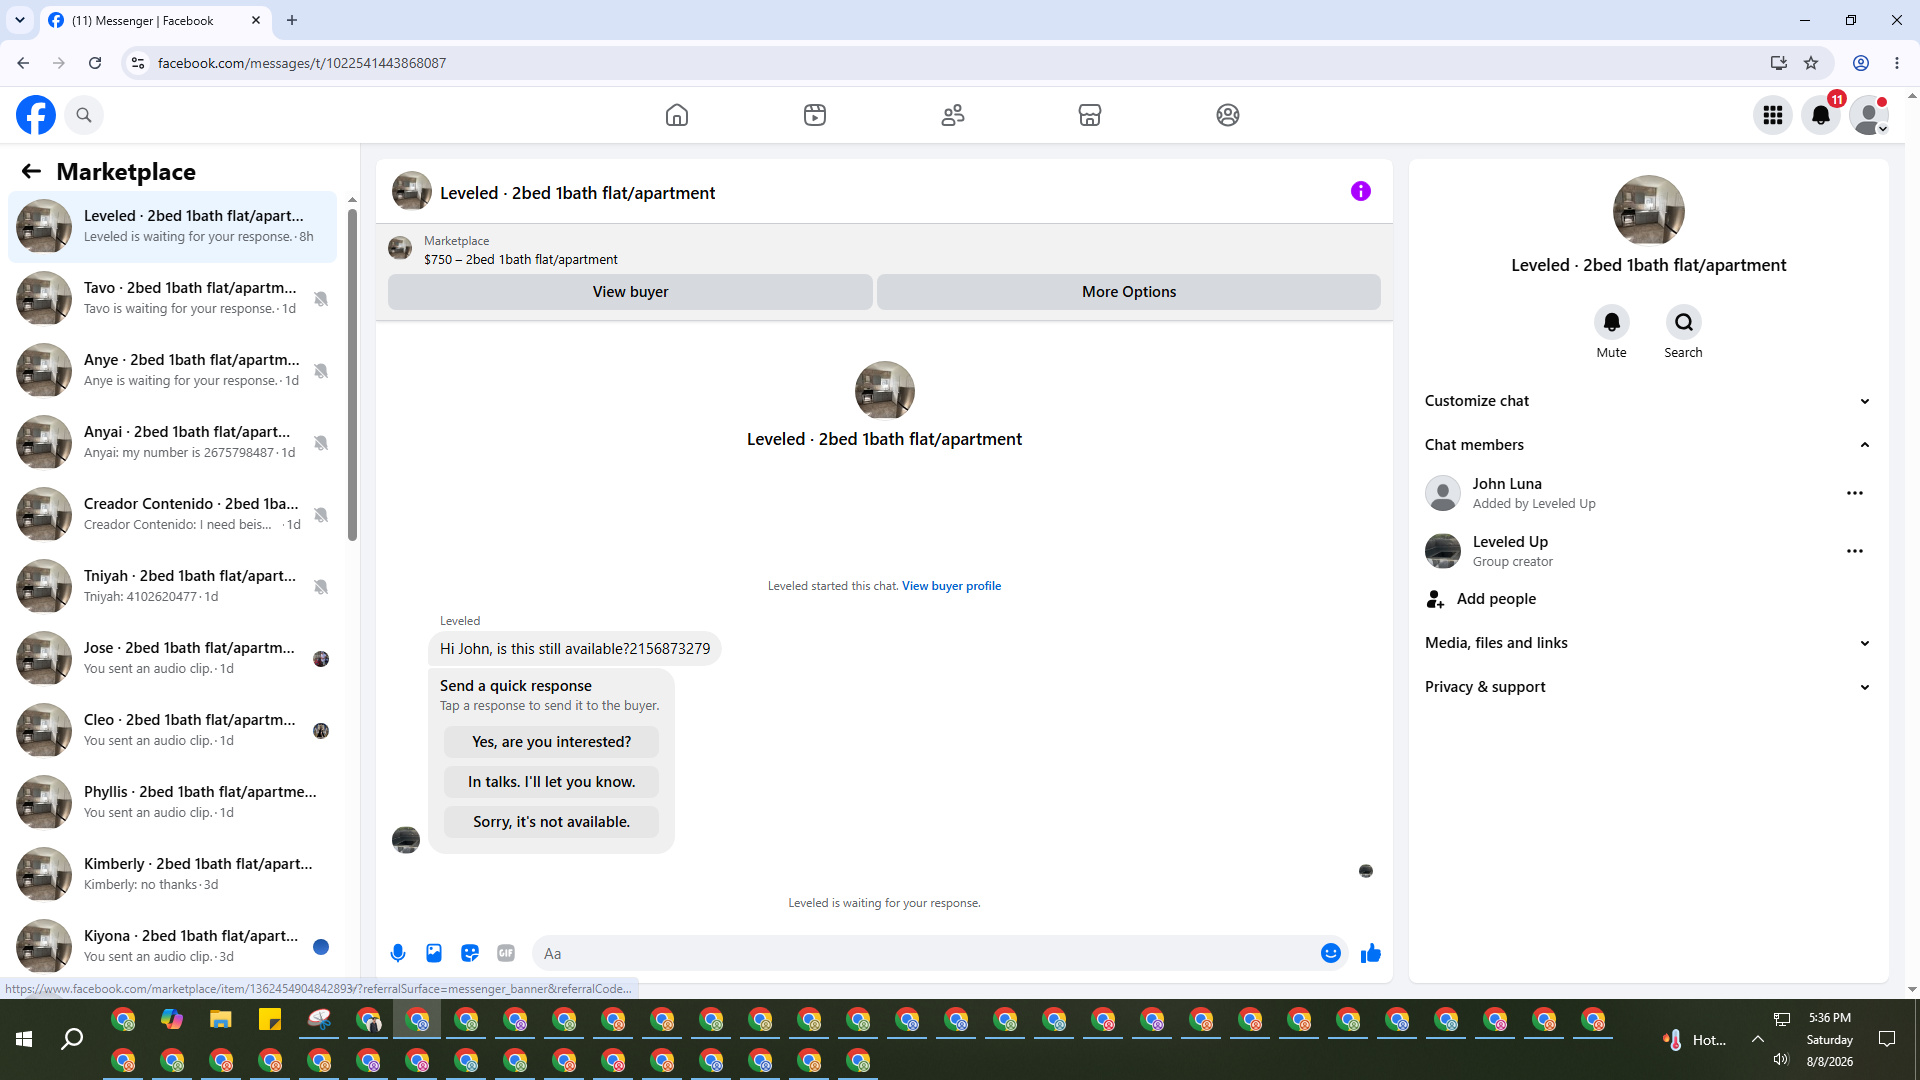Open member options for John Luna
Image resolution: width=1920 pixels, height=1080 pixels.
point(1855,493)
